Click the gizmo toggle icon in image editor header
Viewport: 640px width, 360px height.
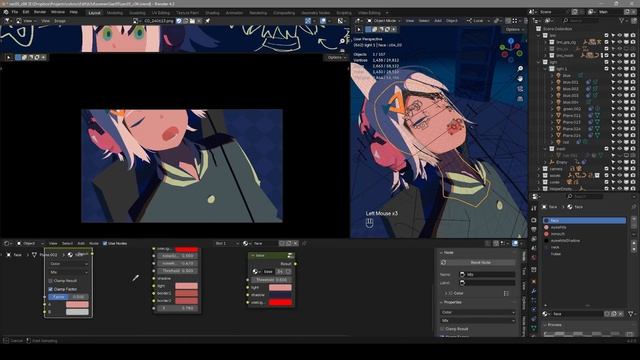[308, 21]
